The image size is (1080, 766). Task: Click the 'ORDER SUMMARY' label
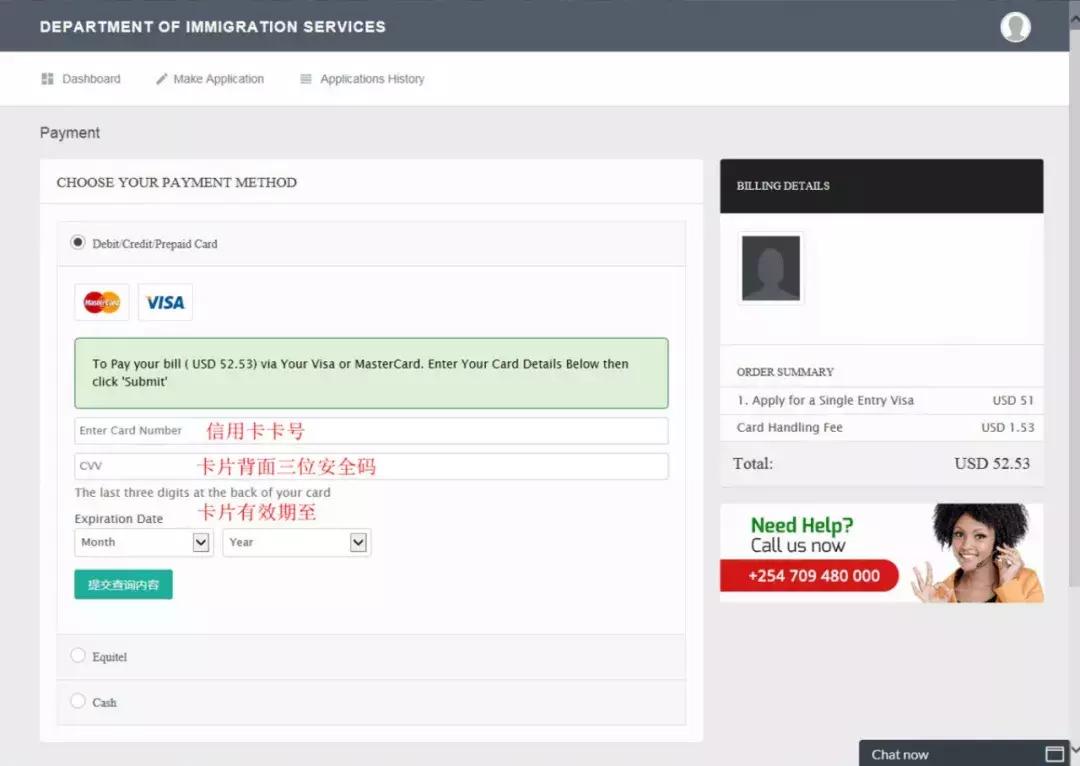click(785, 372)
